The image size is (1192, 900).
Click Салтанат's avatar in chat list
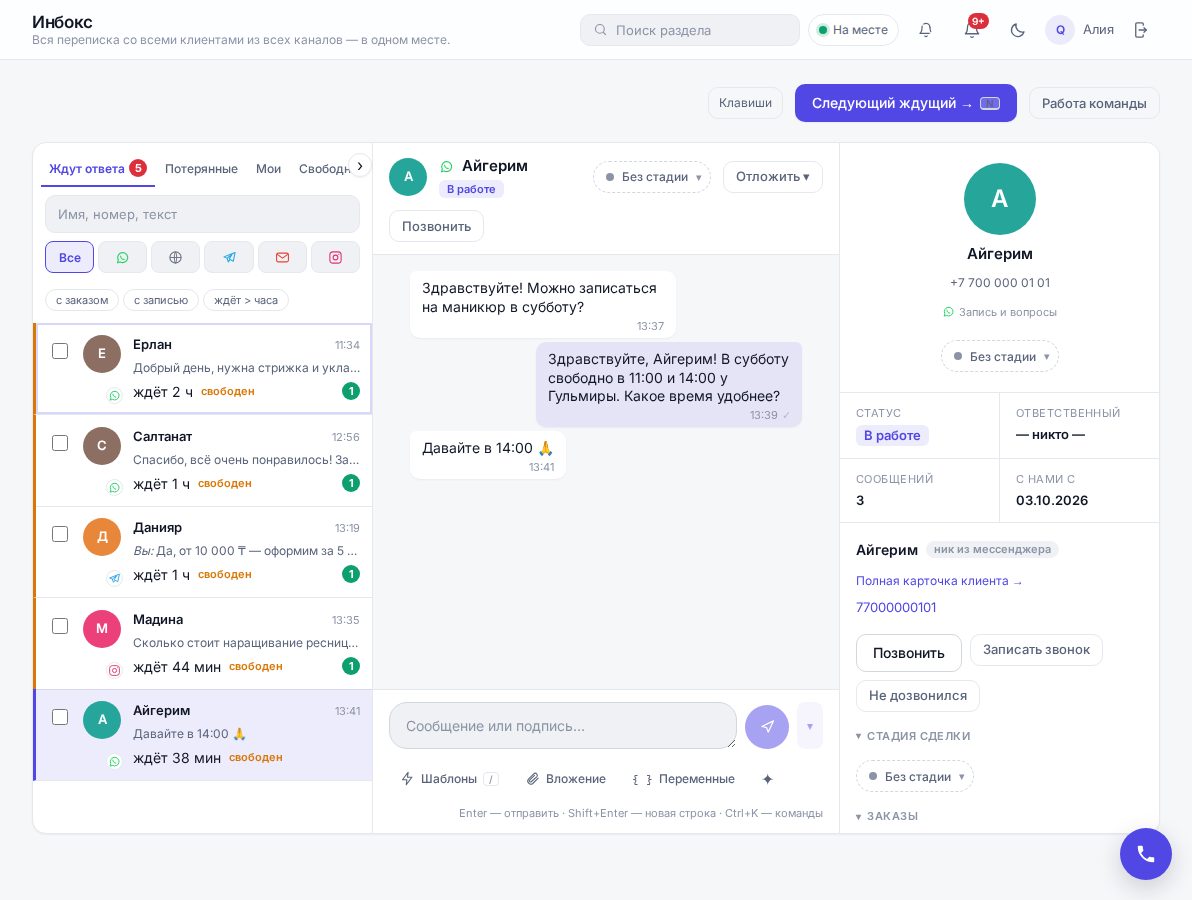(102, 445)
